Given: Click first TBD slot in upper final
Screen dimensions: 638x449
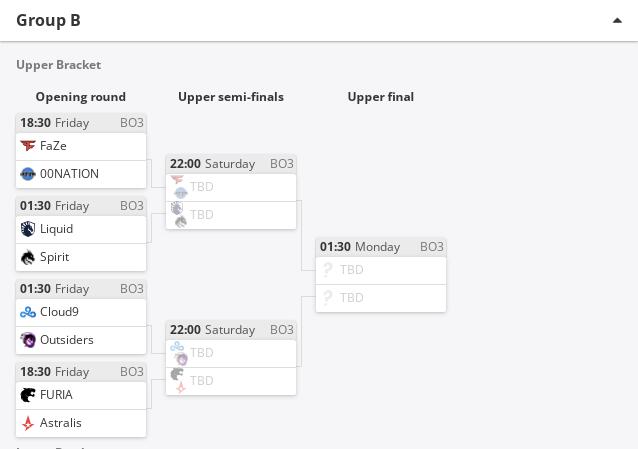Looking at the screenshot, I should [x=381, y=270].
